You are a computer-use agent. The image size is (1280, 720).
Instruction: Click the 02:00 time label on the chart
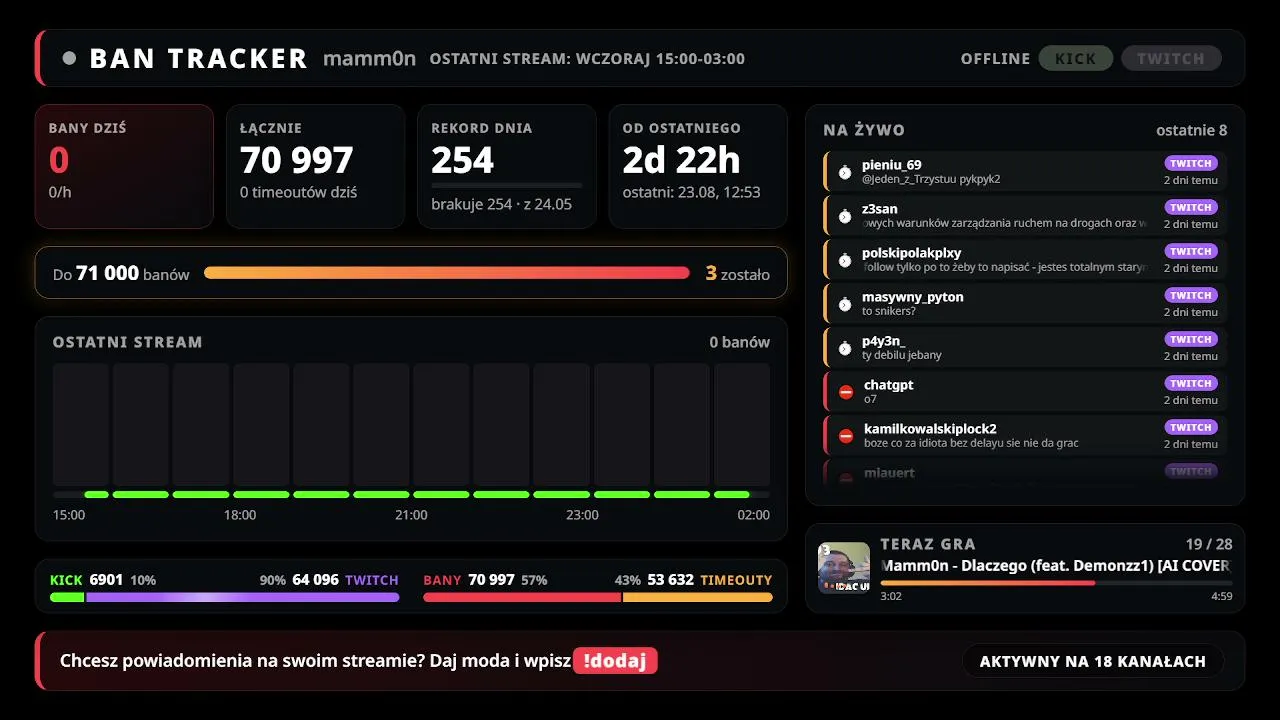point(754,515)
